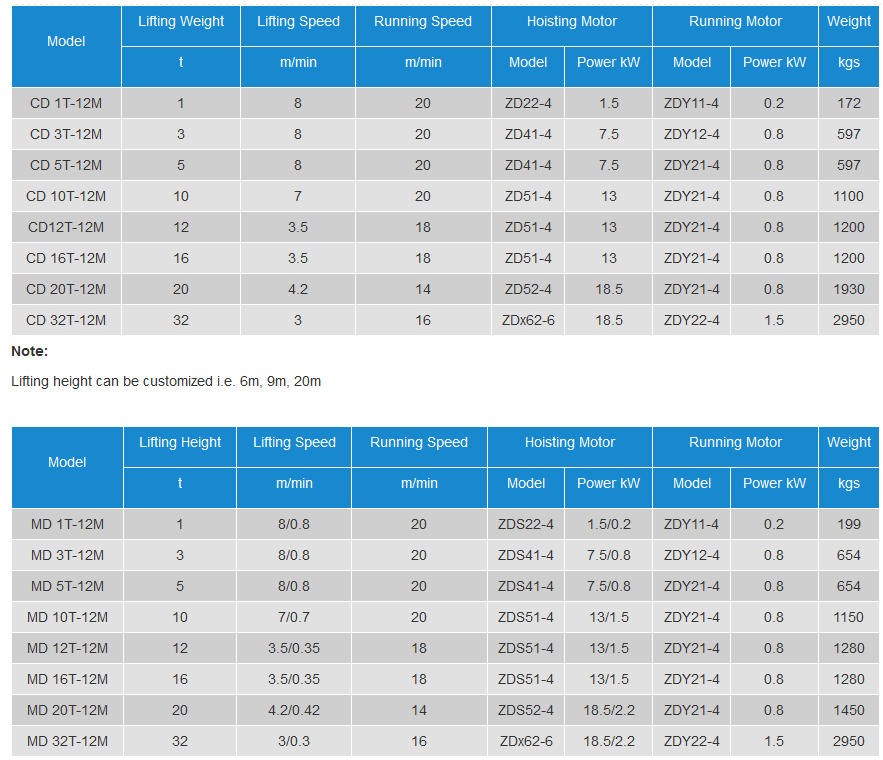Select the weight value 1930

click(848, 289)
